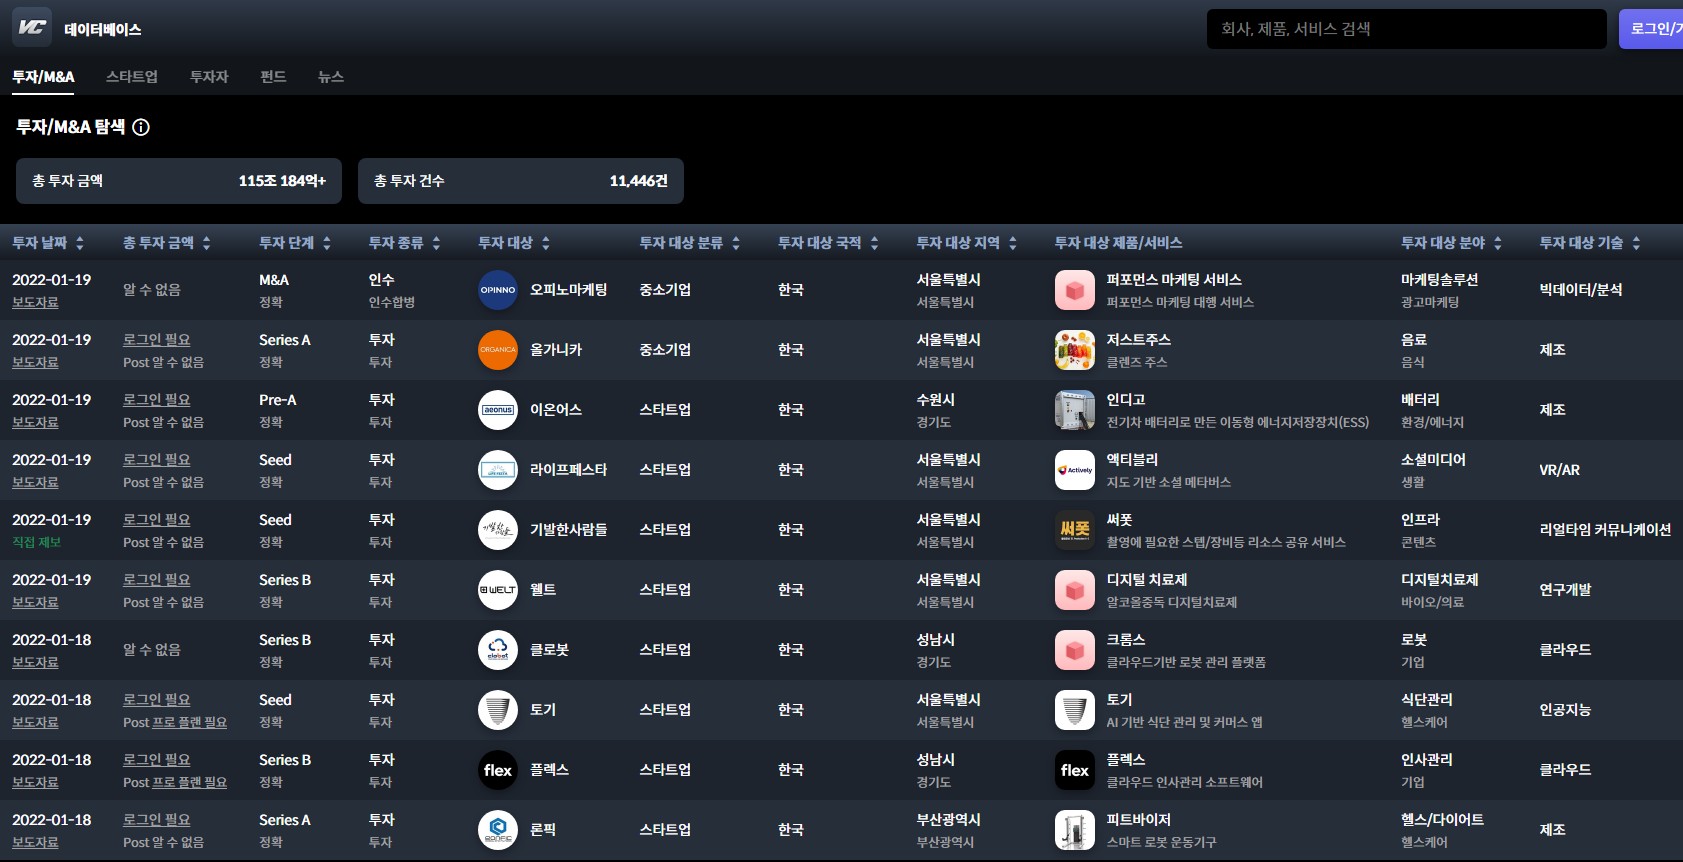1683x862 pixels.
Task: Click the info icon beside 투자/M&A 탐색
Action: click(141, 127)
